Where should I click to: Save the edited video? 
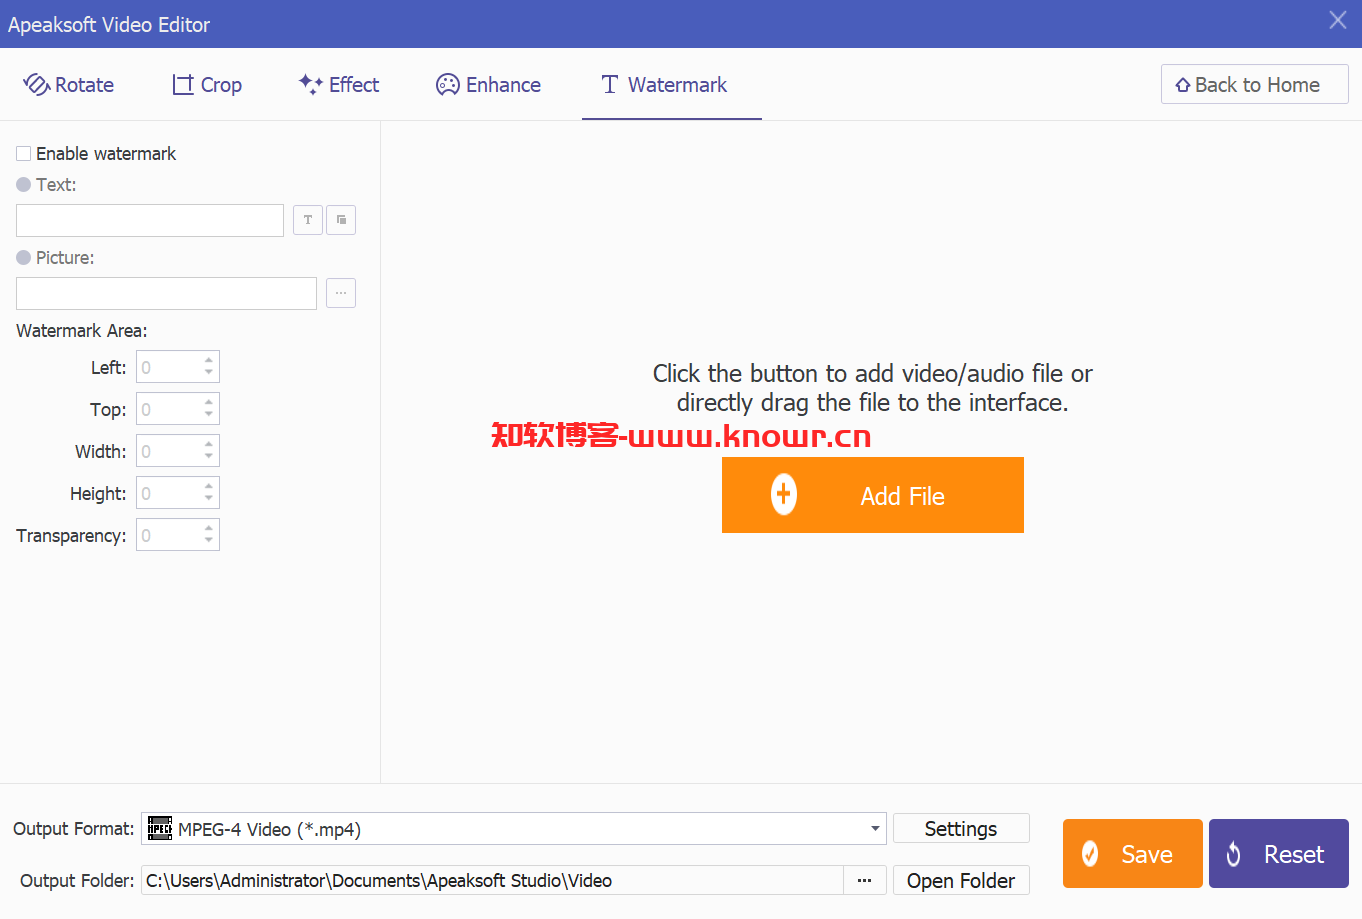click(x=1132, y=854)
